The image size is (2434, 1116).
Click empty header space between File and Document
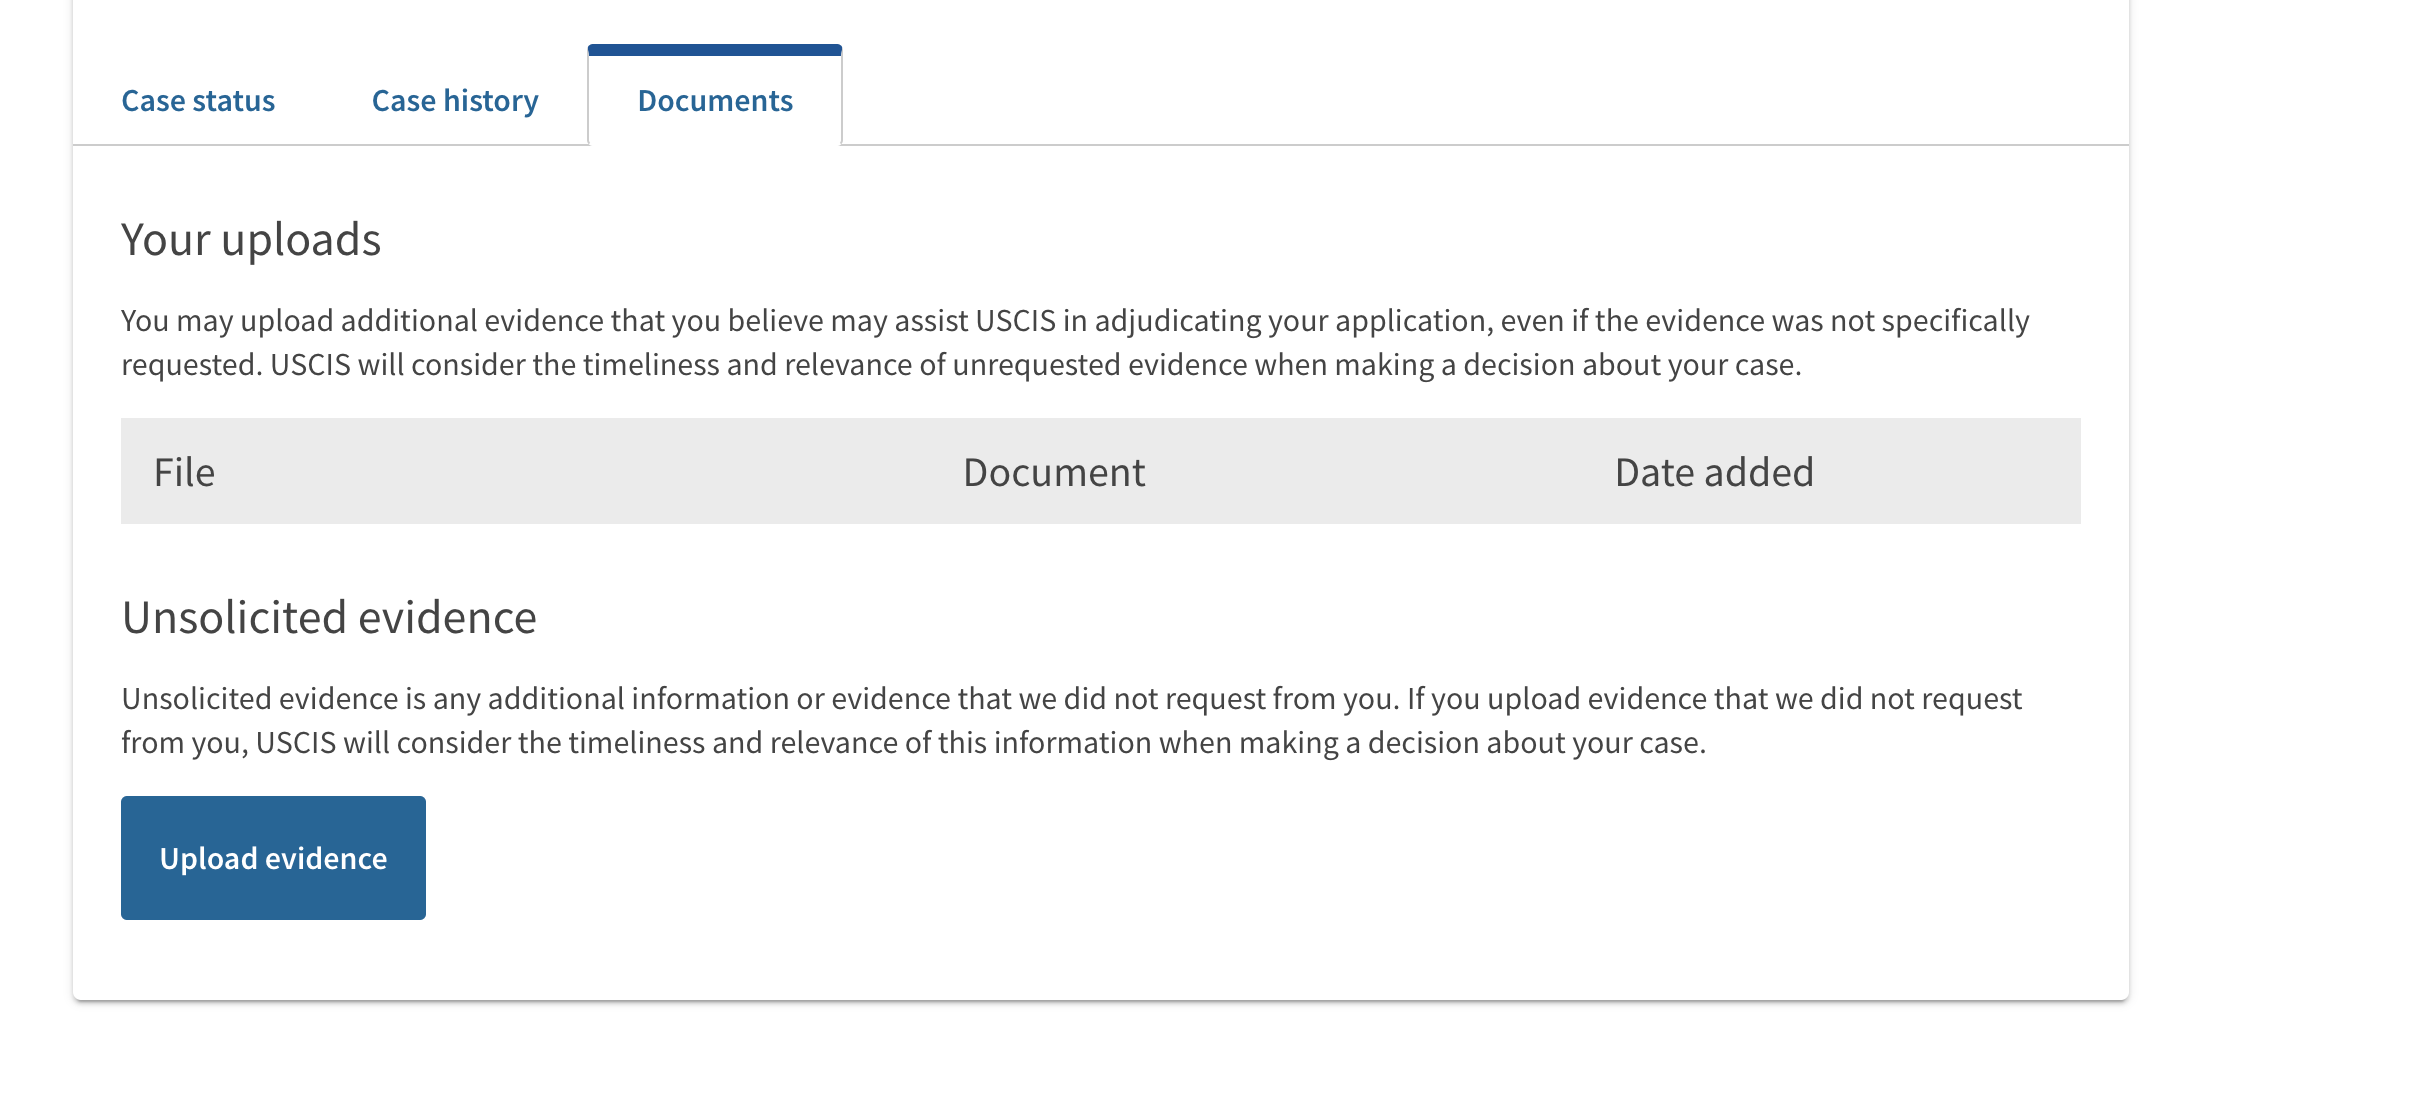click(588, 472)
